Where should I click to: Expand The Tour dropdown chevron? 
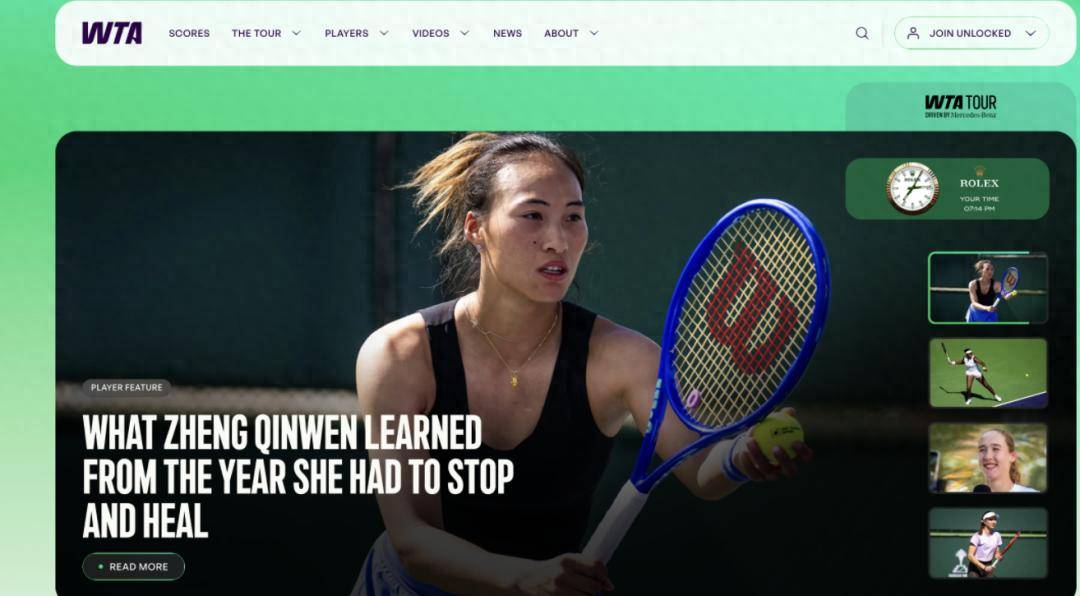pos(296,33)
